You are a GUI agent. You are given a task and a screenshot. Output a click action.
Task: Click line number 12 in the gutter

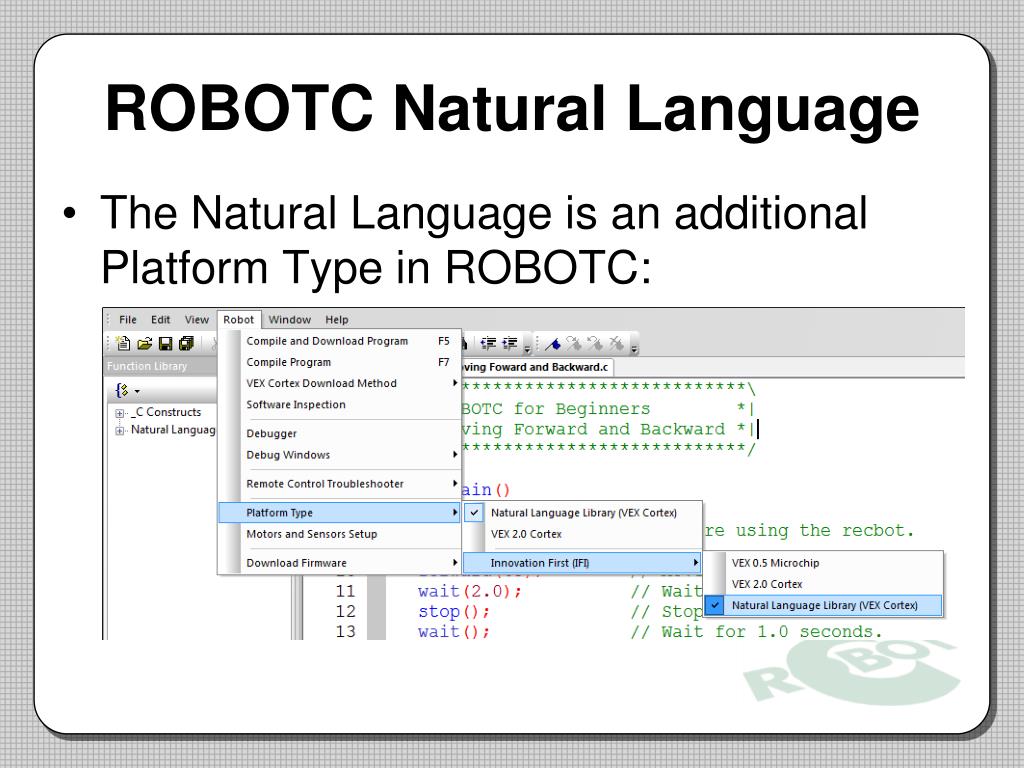tap(345, 612)
